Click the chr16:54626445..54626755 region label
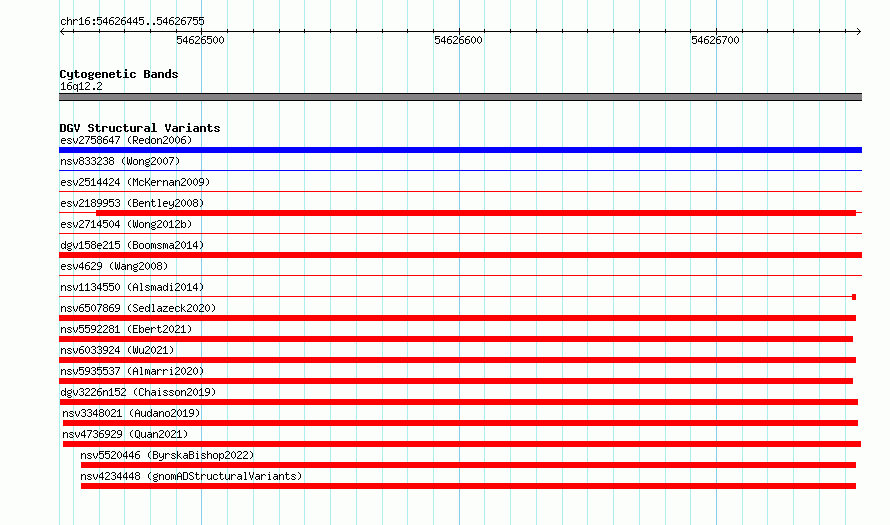890x525 pixels. tap(132, 21)
